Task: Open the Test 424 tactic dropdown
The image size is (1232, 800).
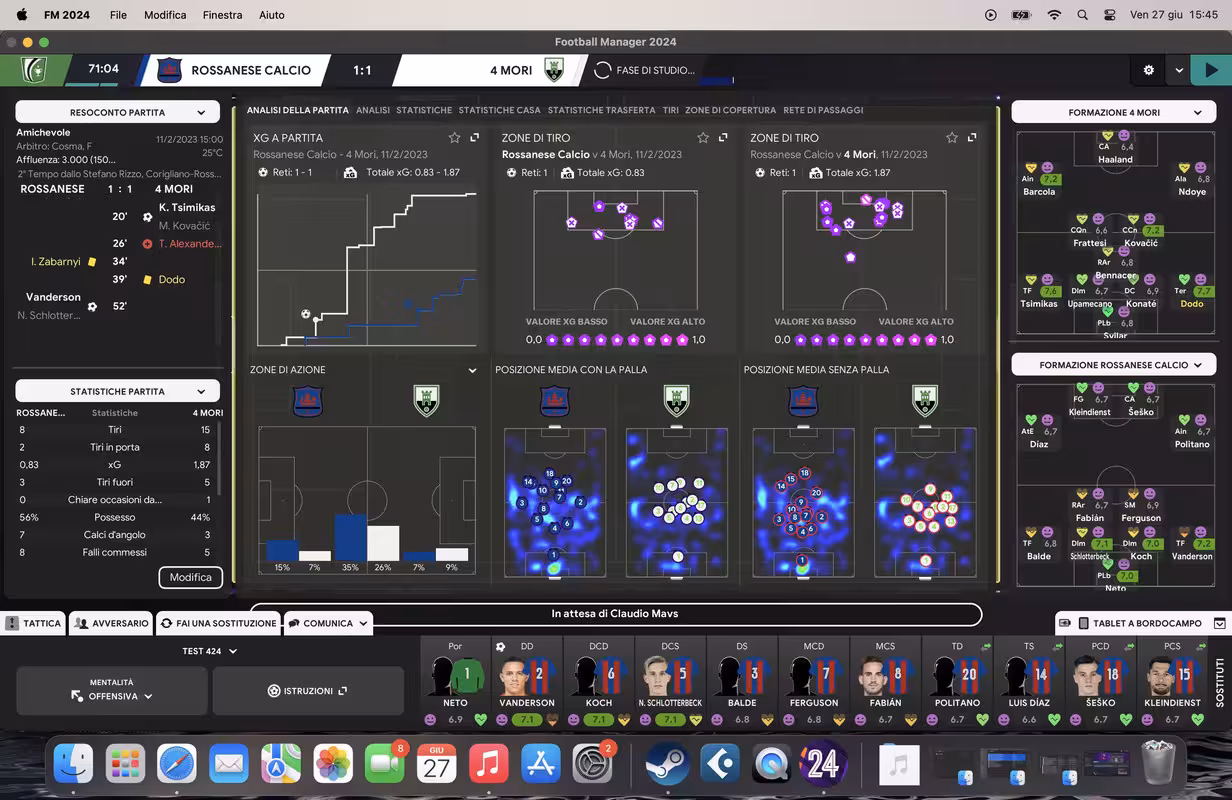Action: 210,651
